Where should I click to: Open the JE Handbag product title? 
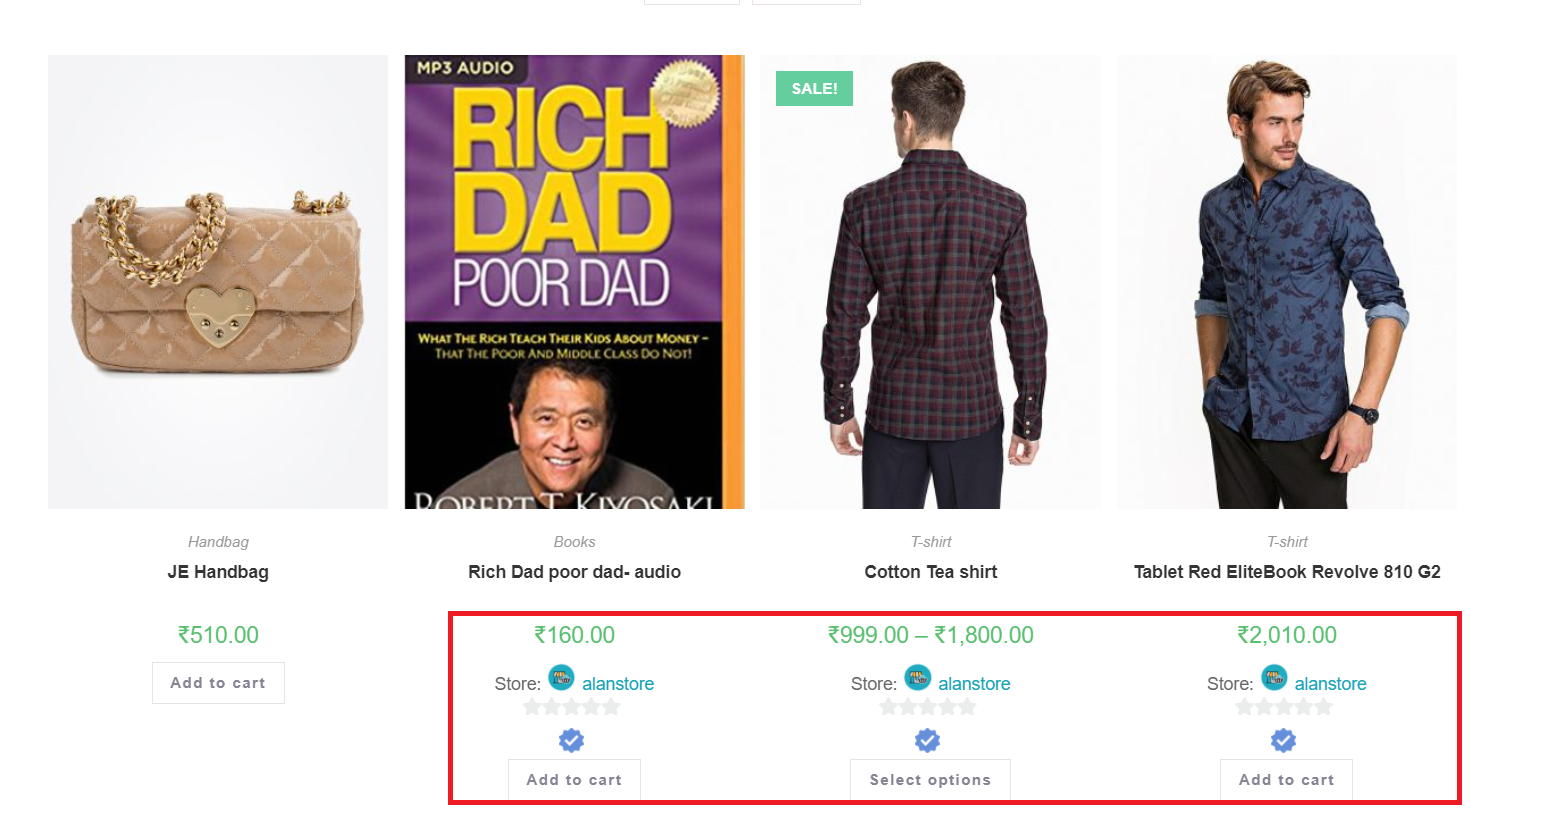coord(218,572)
